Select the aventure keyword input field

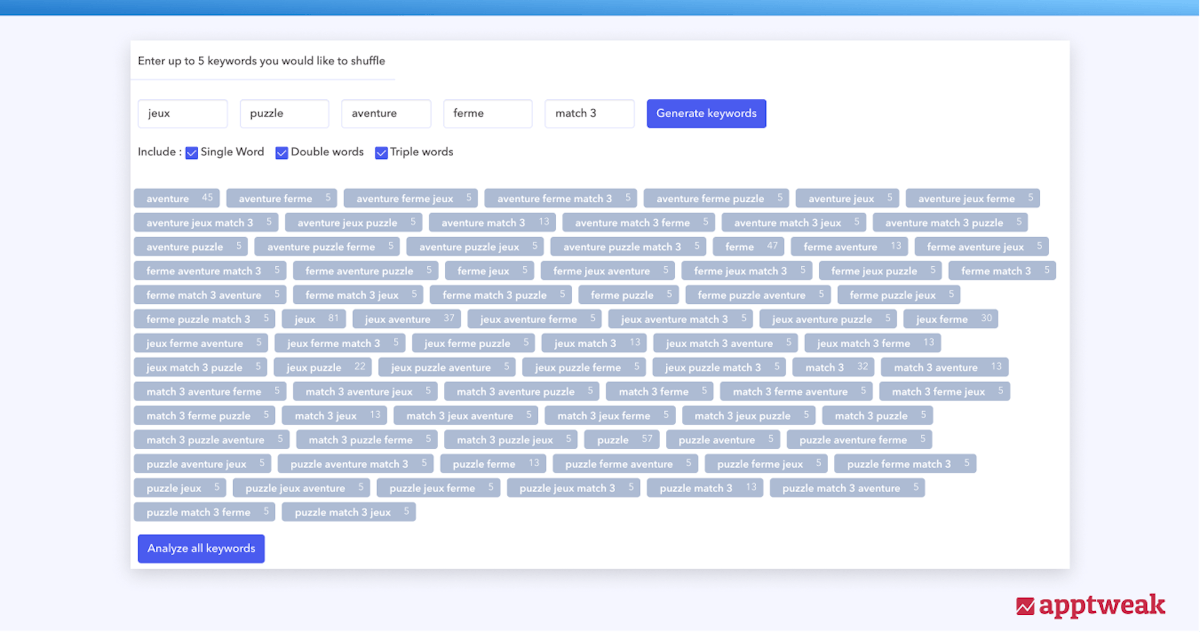[386, 114]
